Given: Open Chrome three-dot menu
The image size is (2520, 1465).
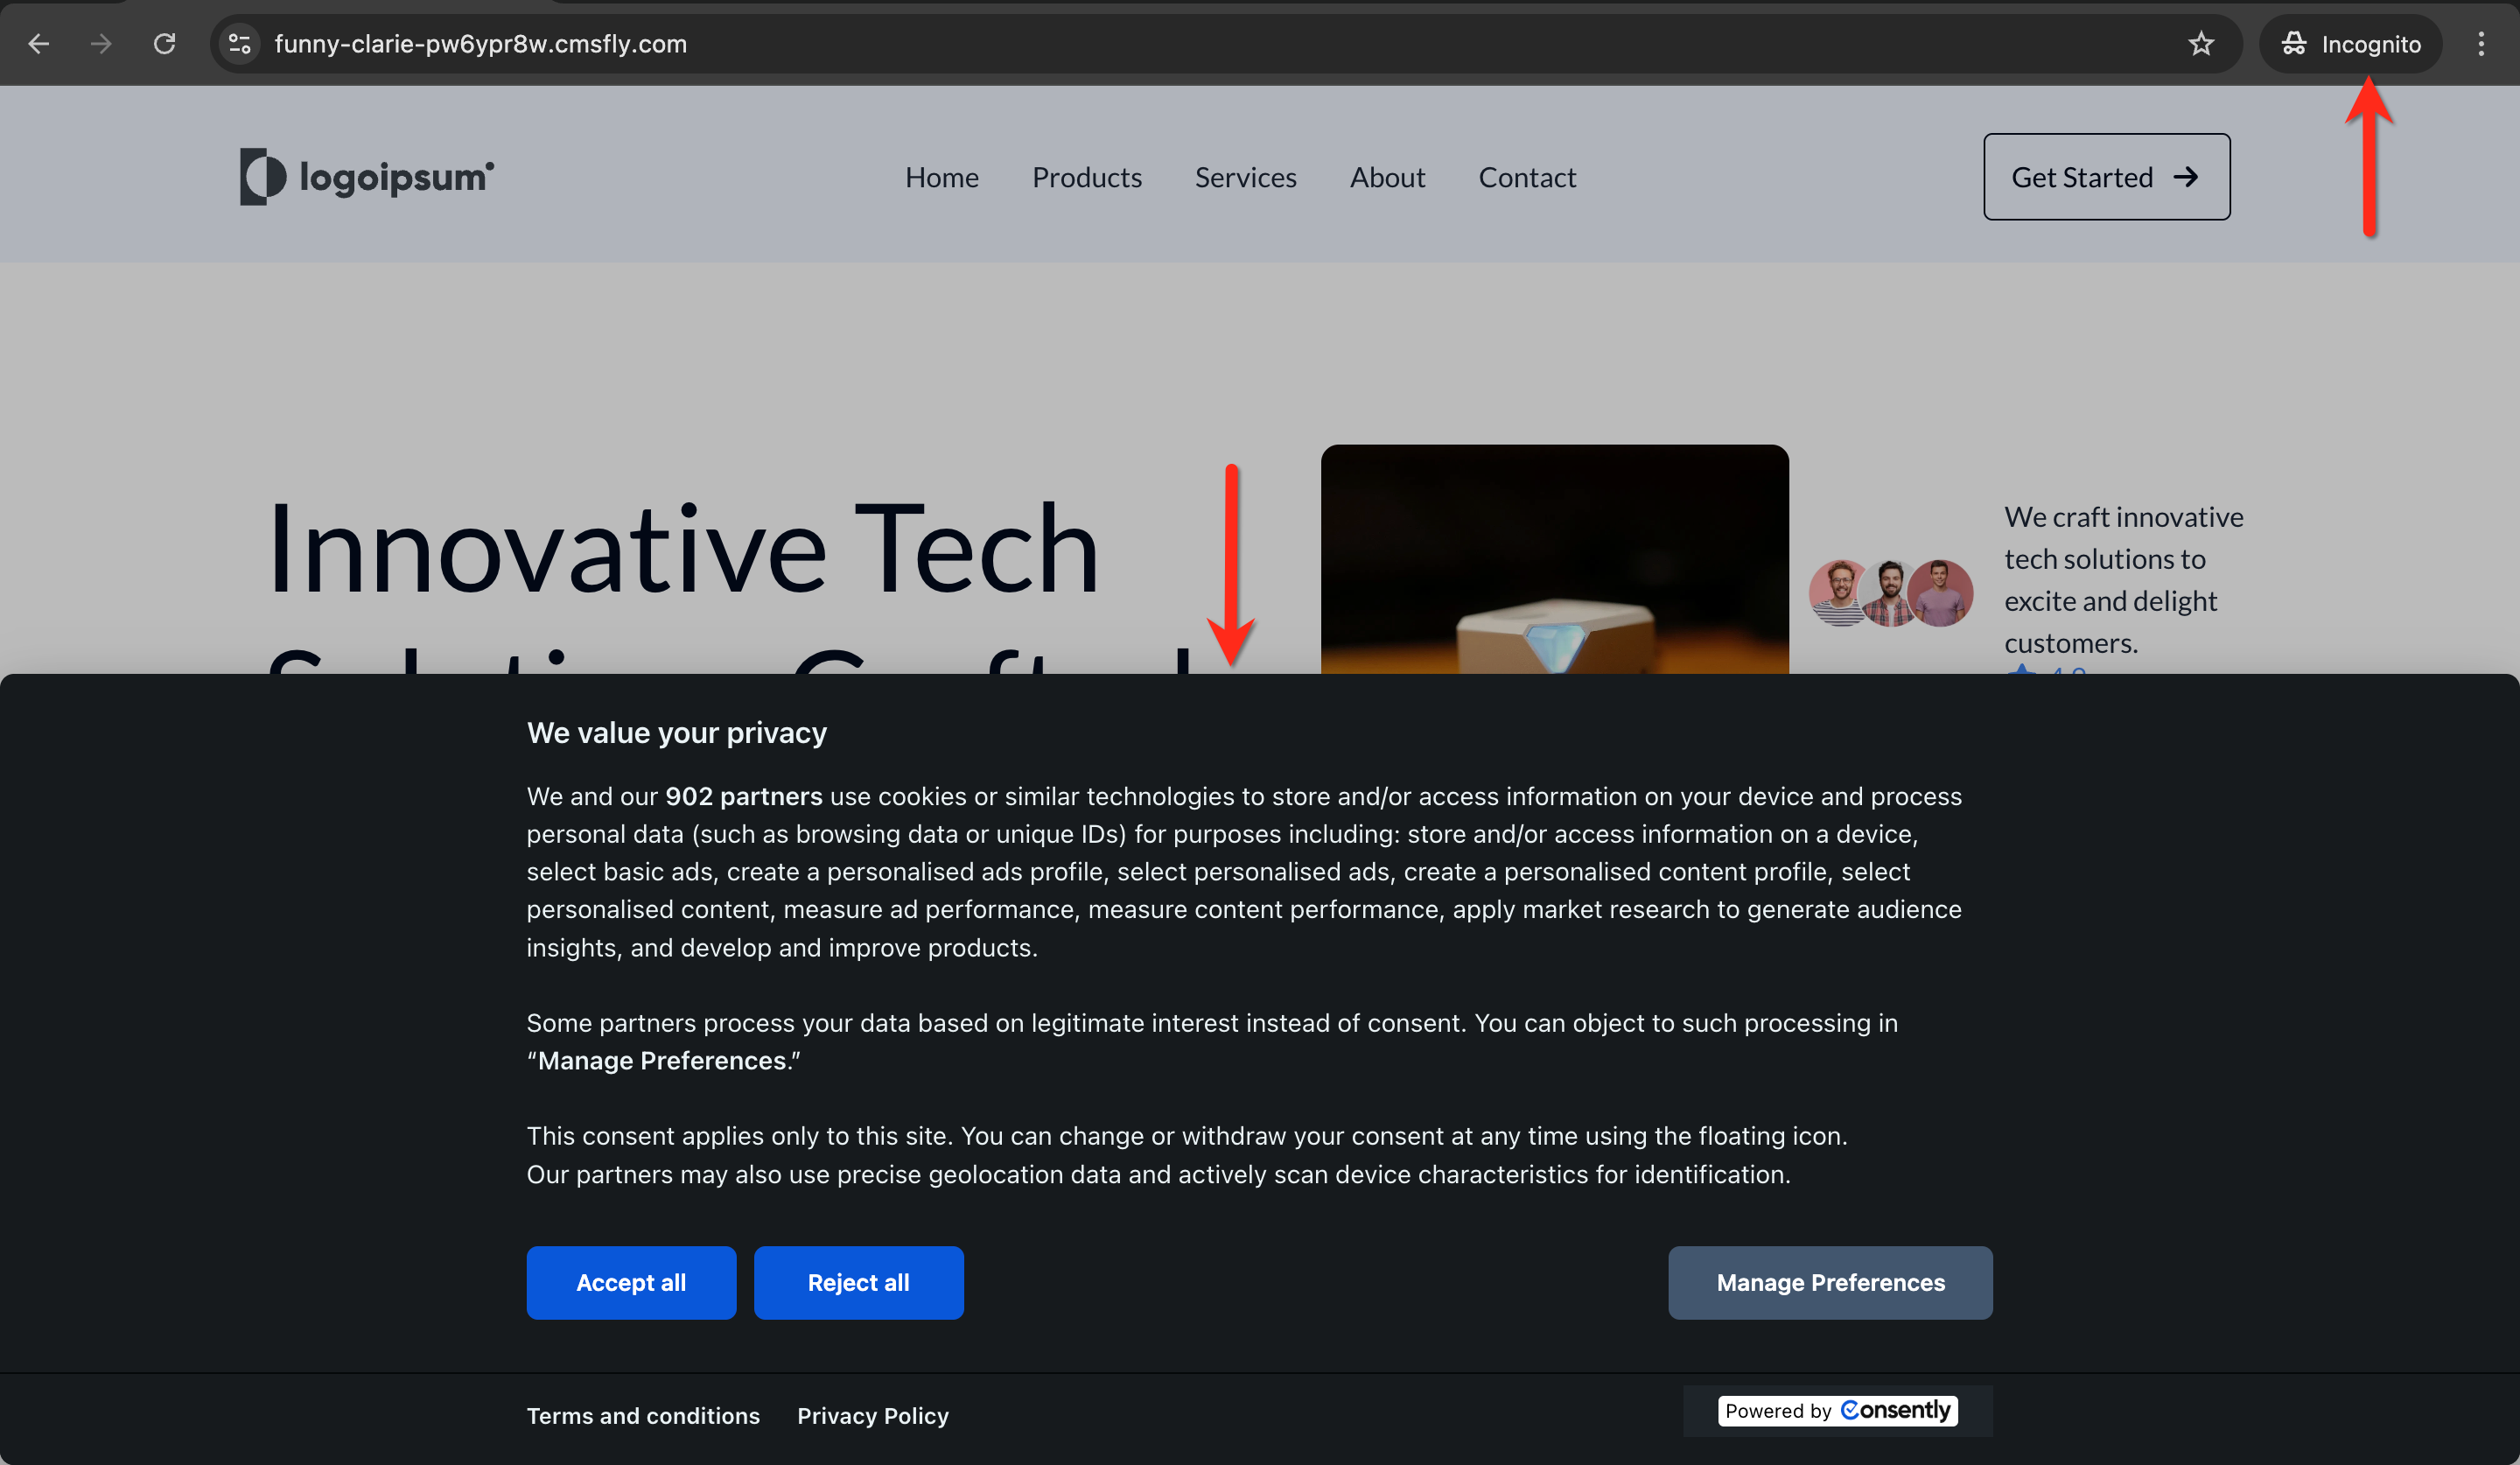Looking at the screenshot, I should click(2481, 44).
